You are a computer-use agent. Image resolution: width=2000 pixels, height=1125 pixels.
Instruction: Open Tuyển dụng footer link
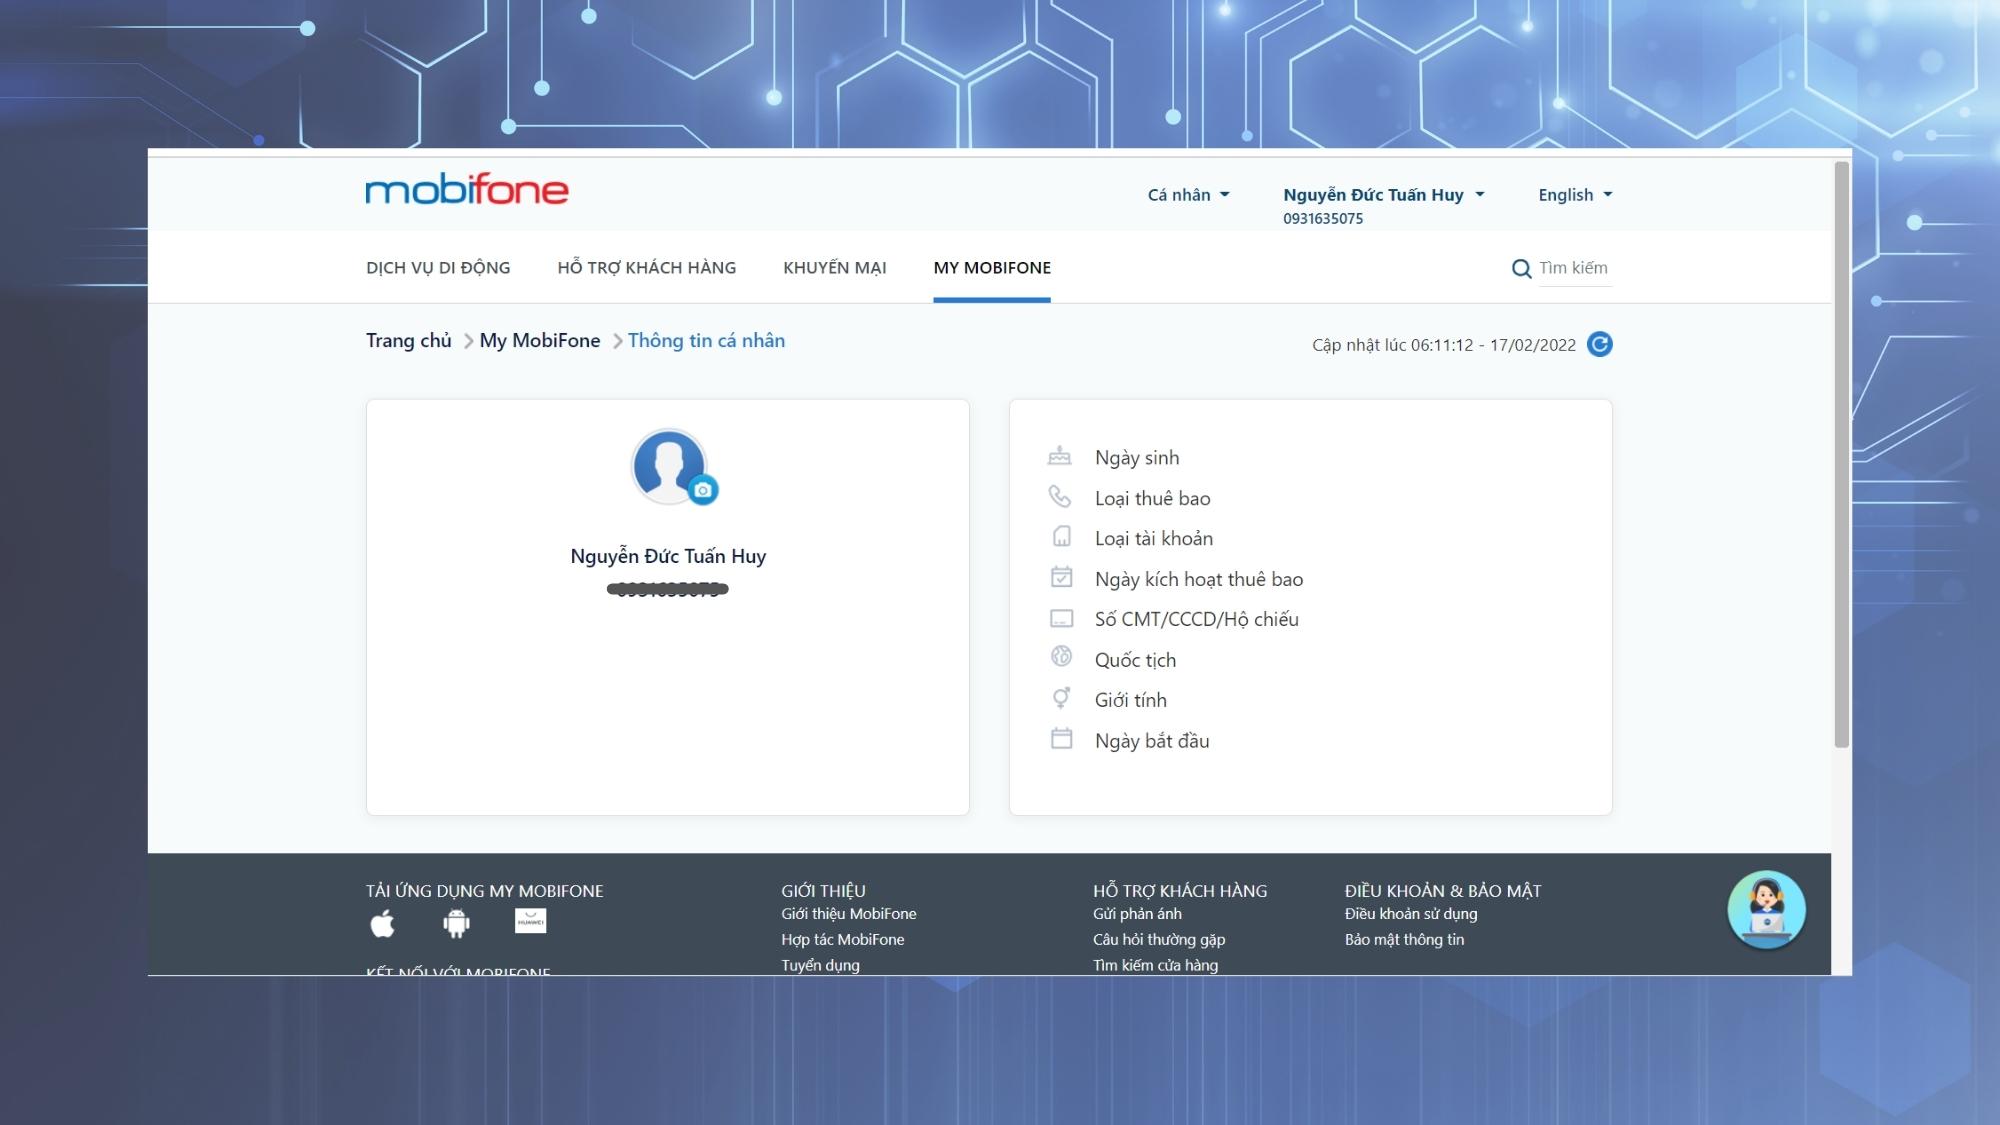pyautogui.click(x=820, y=965)
